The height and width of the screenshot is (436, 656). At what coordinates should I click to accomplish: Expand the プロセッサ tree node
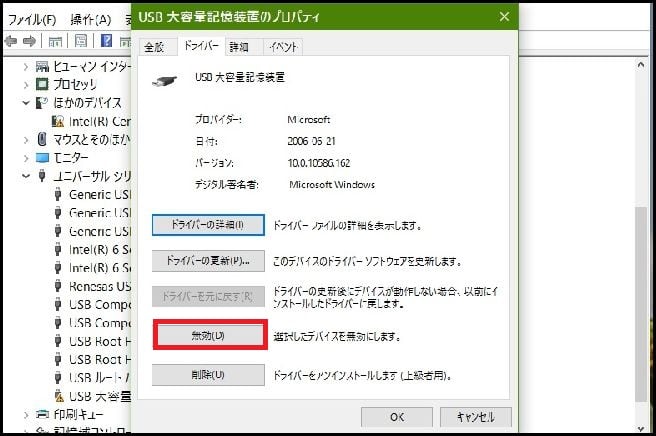click(26, 85)
